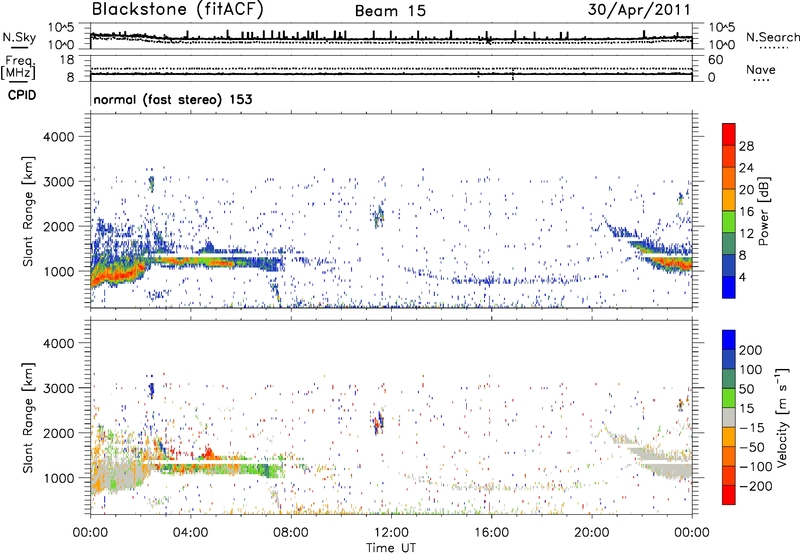The height and width of the screenshot is (554, 800).
Task: Click the '16' label on Power color bar
Action: [x=746, y=212]
